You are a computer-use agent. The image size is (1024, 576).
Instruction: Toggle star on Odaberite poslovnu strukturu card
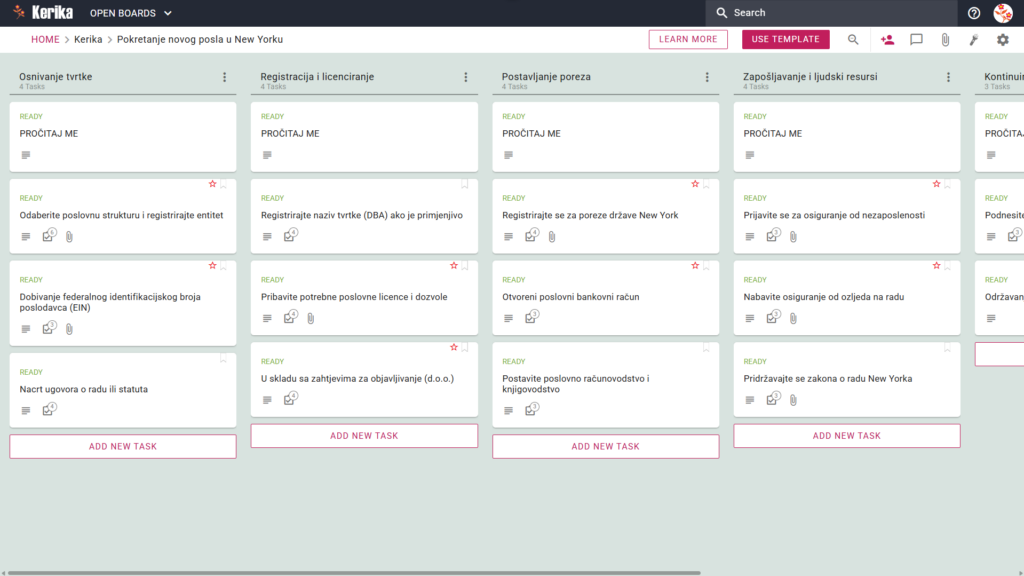(212, 184)
